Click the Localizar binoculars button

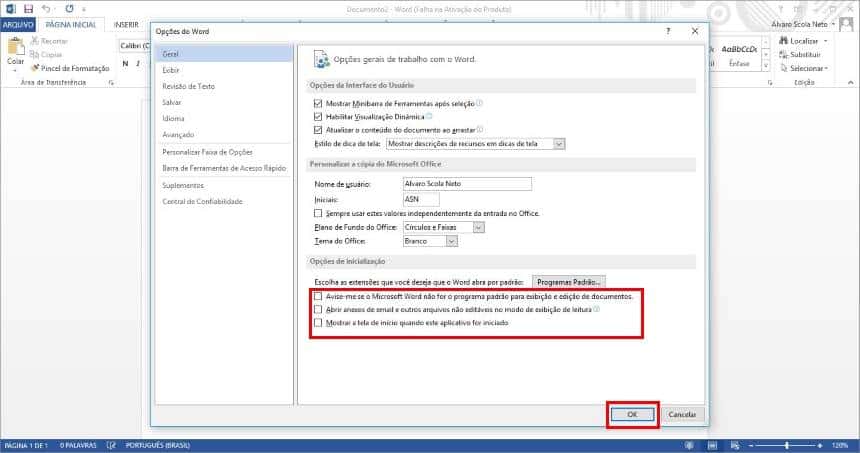click(799, 41)
